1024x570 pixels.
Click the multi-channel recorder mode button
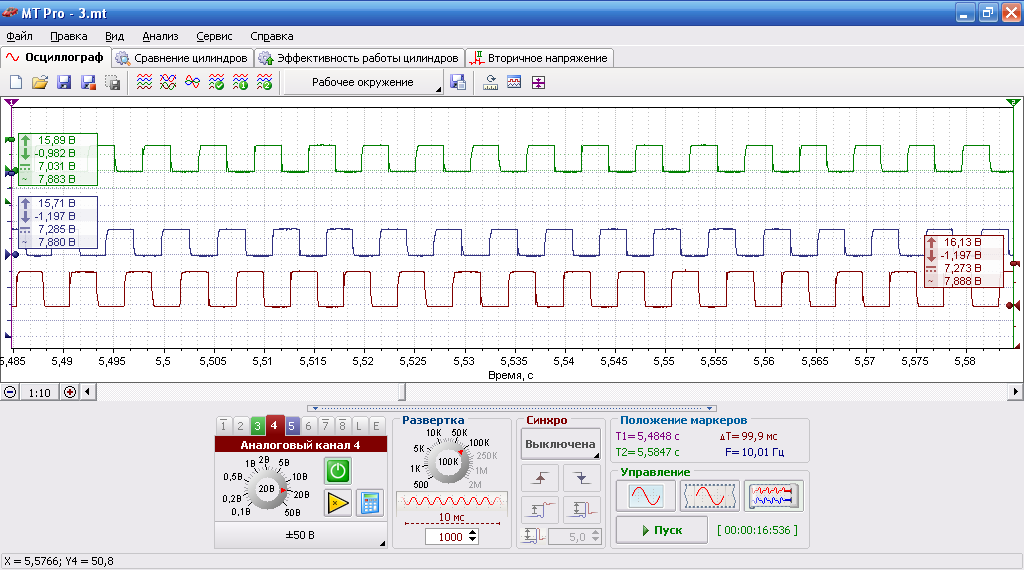(x=773, y=496)
